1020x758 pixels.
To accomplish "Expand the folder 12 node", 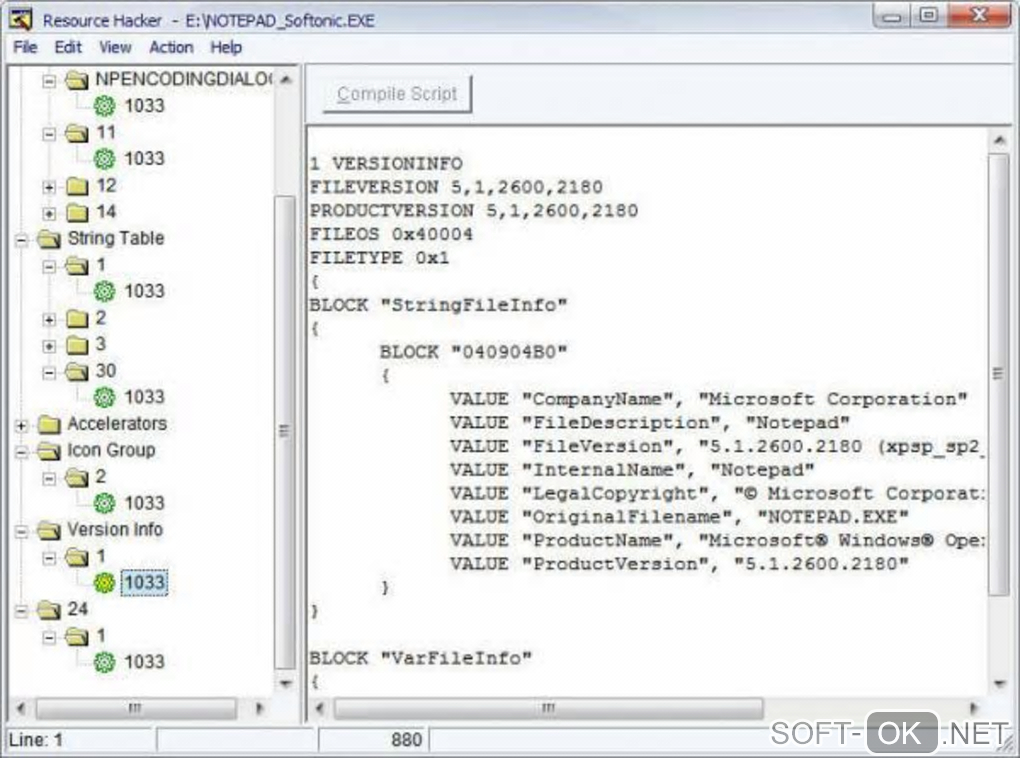I will (x=49, y=187).
